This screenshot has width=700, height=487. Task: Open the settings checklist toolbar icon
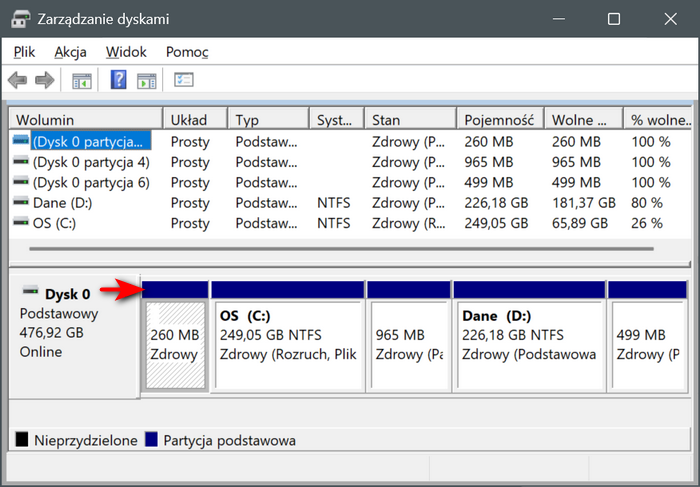[x=184, y=80]
